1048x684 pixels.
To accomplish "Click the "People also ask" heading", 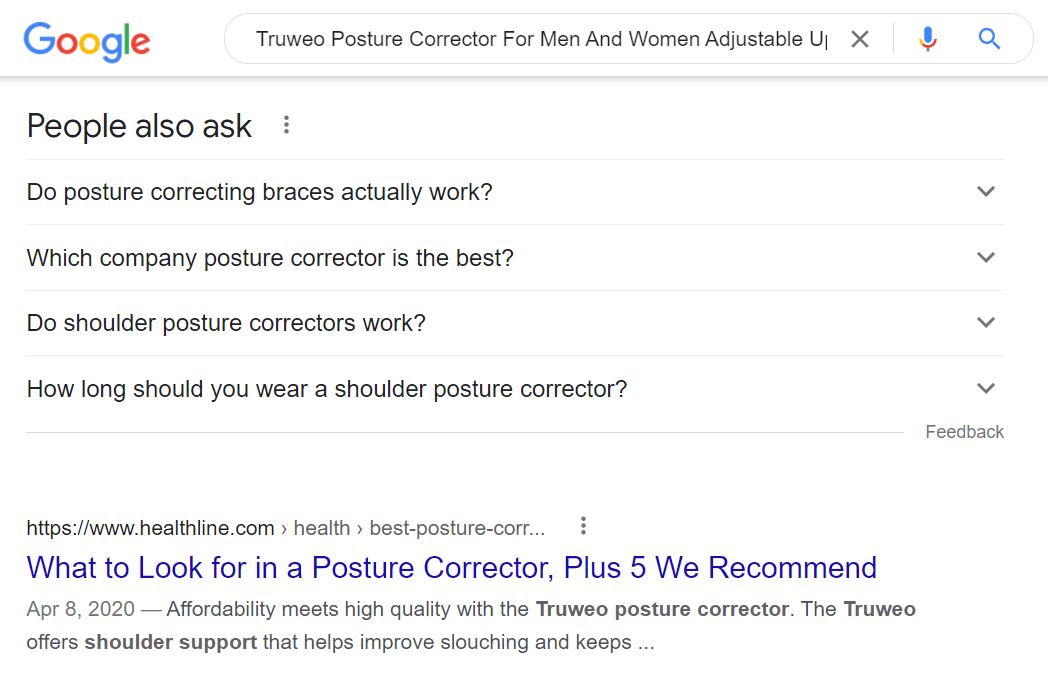I will [139, 126].
